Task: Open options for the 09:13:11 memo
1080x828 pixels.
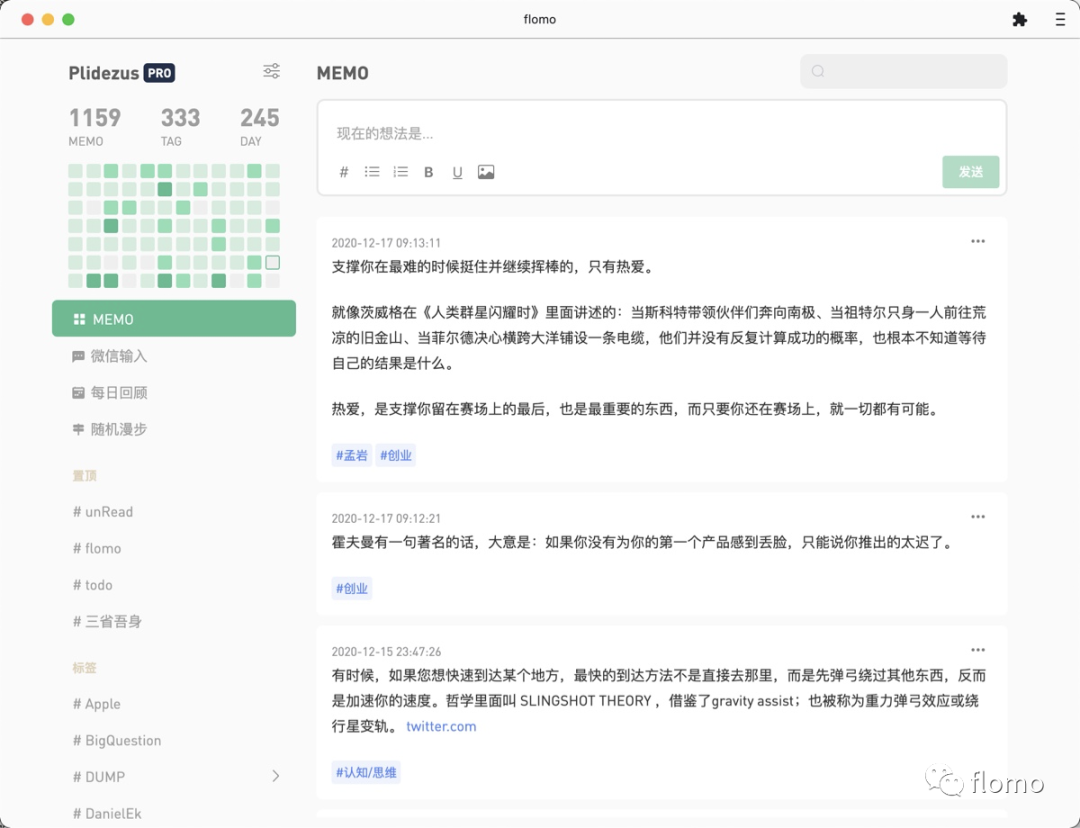Action: [x=978, y=241]
